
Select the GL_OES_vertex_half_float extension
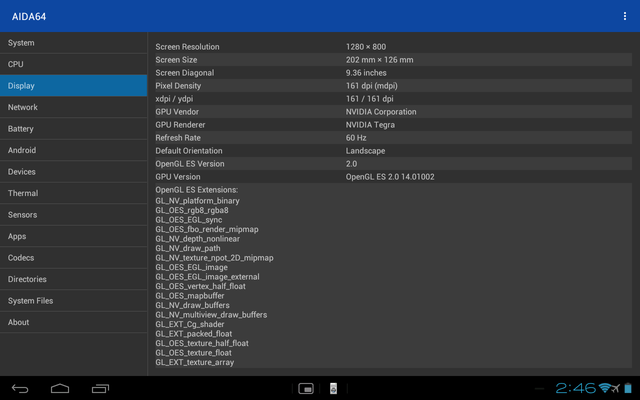pos(200,286)
